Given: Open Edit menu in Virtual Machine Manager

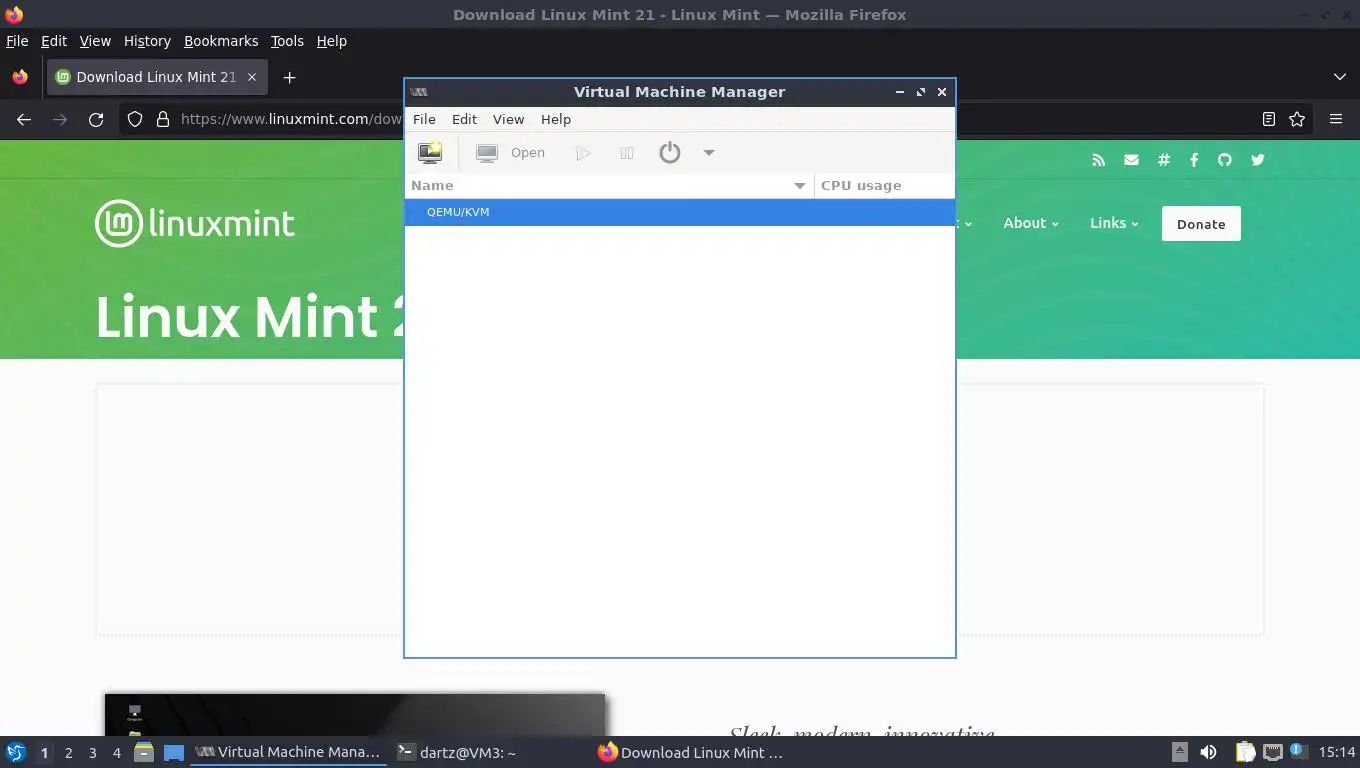Looking at the screenshot, I should pos(464,119).
